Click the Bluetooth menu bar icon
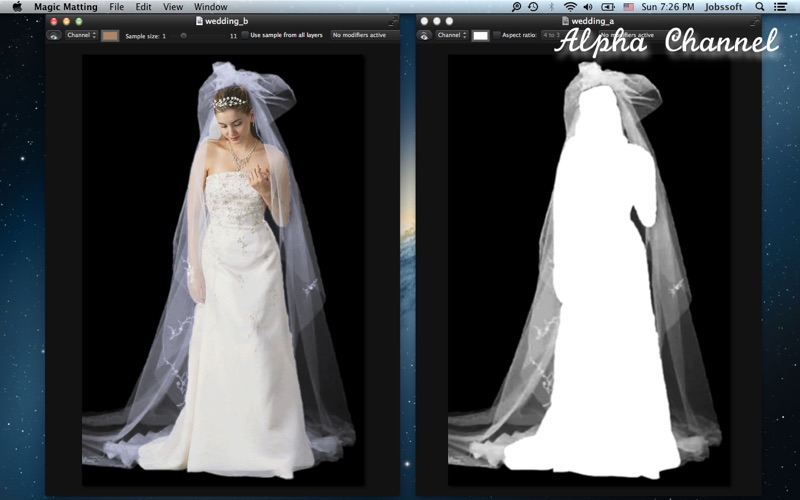This screenshot has width=800, height=500. click(552, 7)
